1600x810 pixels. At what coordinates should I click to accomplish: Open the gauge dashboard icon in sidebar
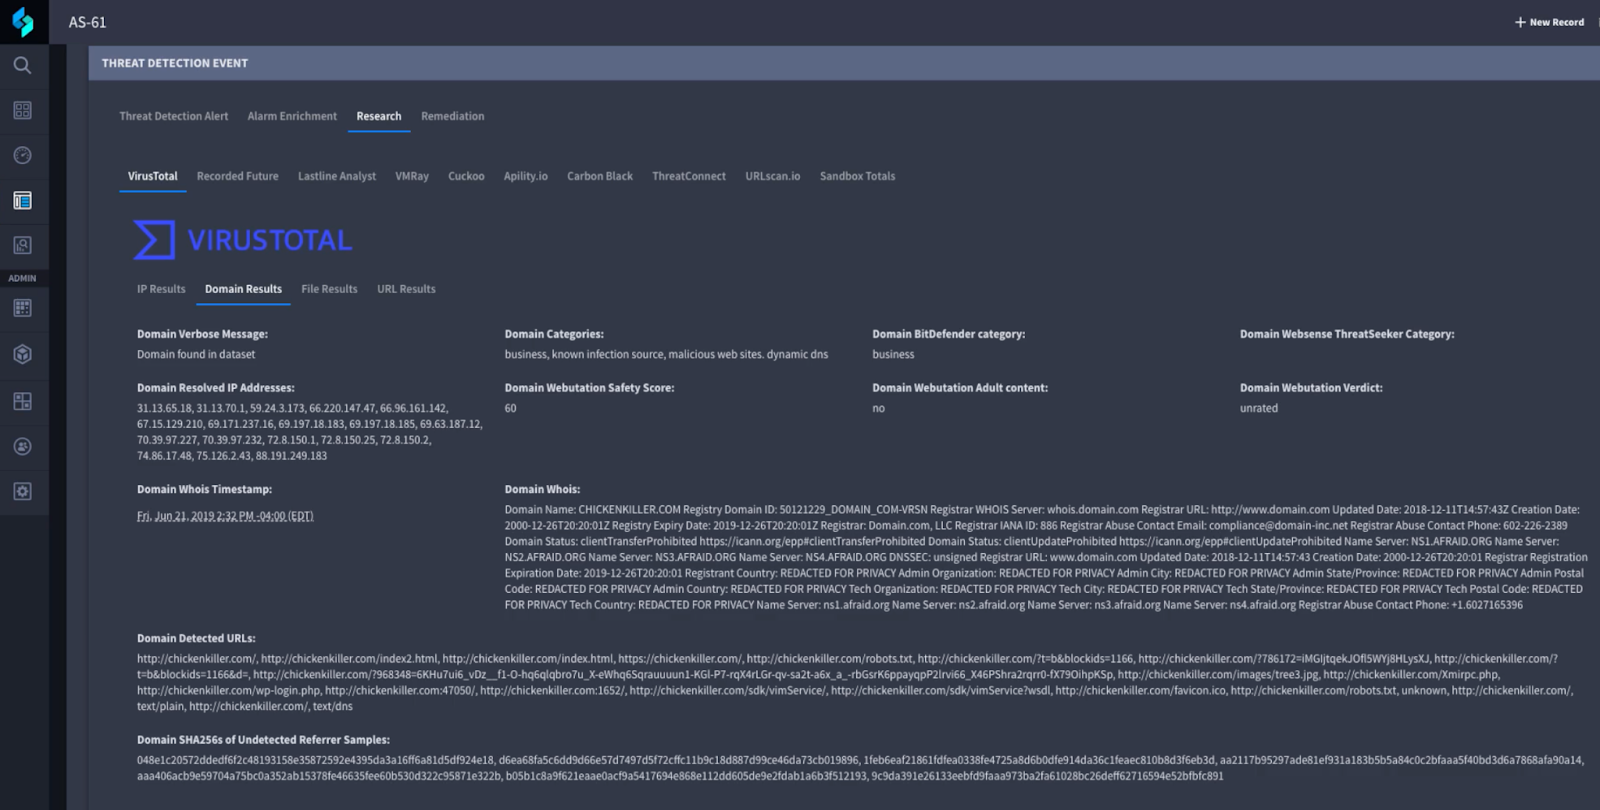coord(22,155)
